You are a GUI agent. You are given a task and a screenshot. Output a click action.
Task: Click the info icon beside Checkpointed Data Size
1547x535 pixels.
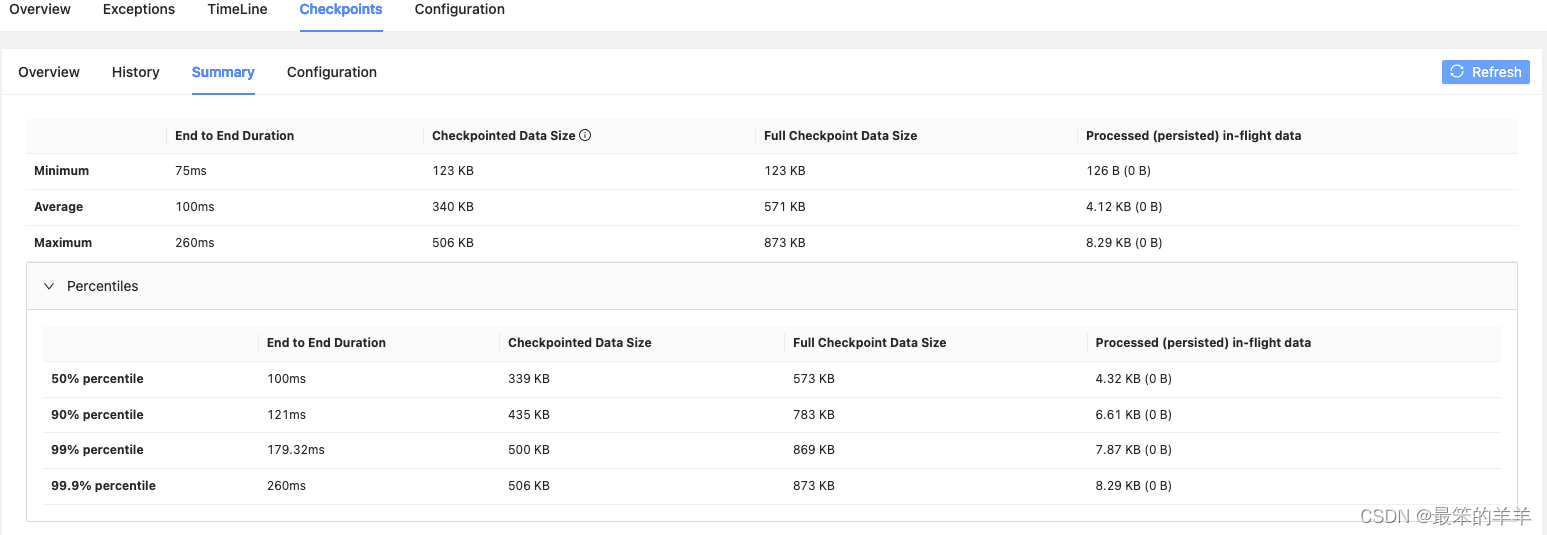click(x=585, y=135)
